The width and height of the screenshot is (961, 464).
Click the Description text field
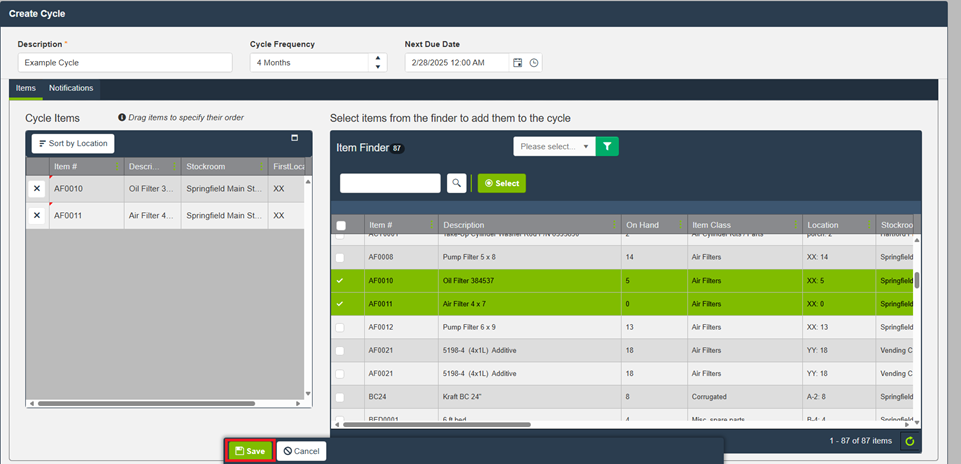pyautogui.click(x=125, y=63)
